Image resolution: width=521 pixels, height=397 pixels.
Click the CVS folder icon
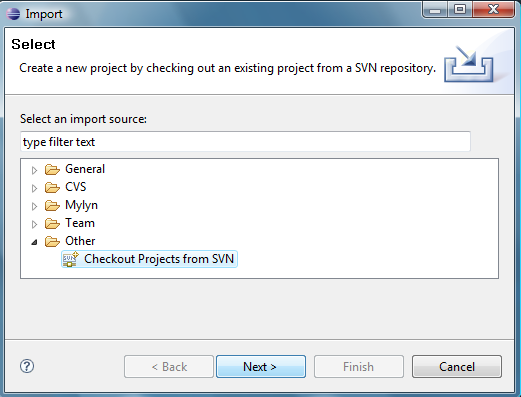pos(52,187)
